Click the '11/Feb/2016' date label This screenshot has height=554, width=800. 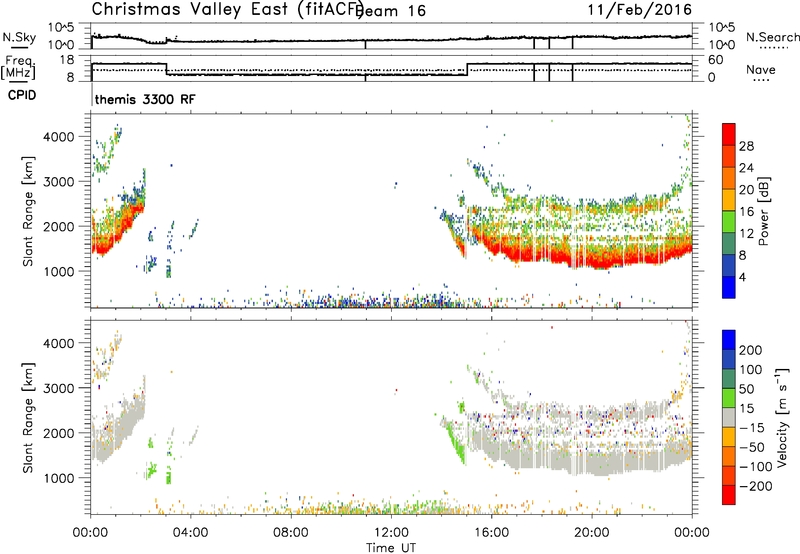[x=640, y=10]
